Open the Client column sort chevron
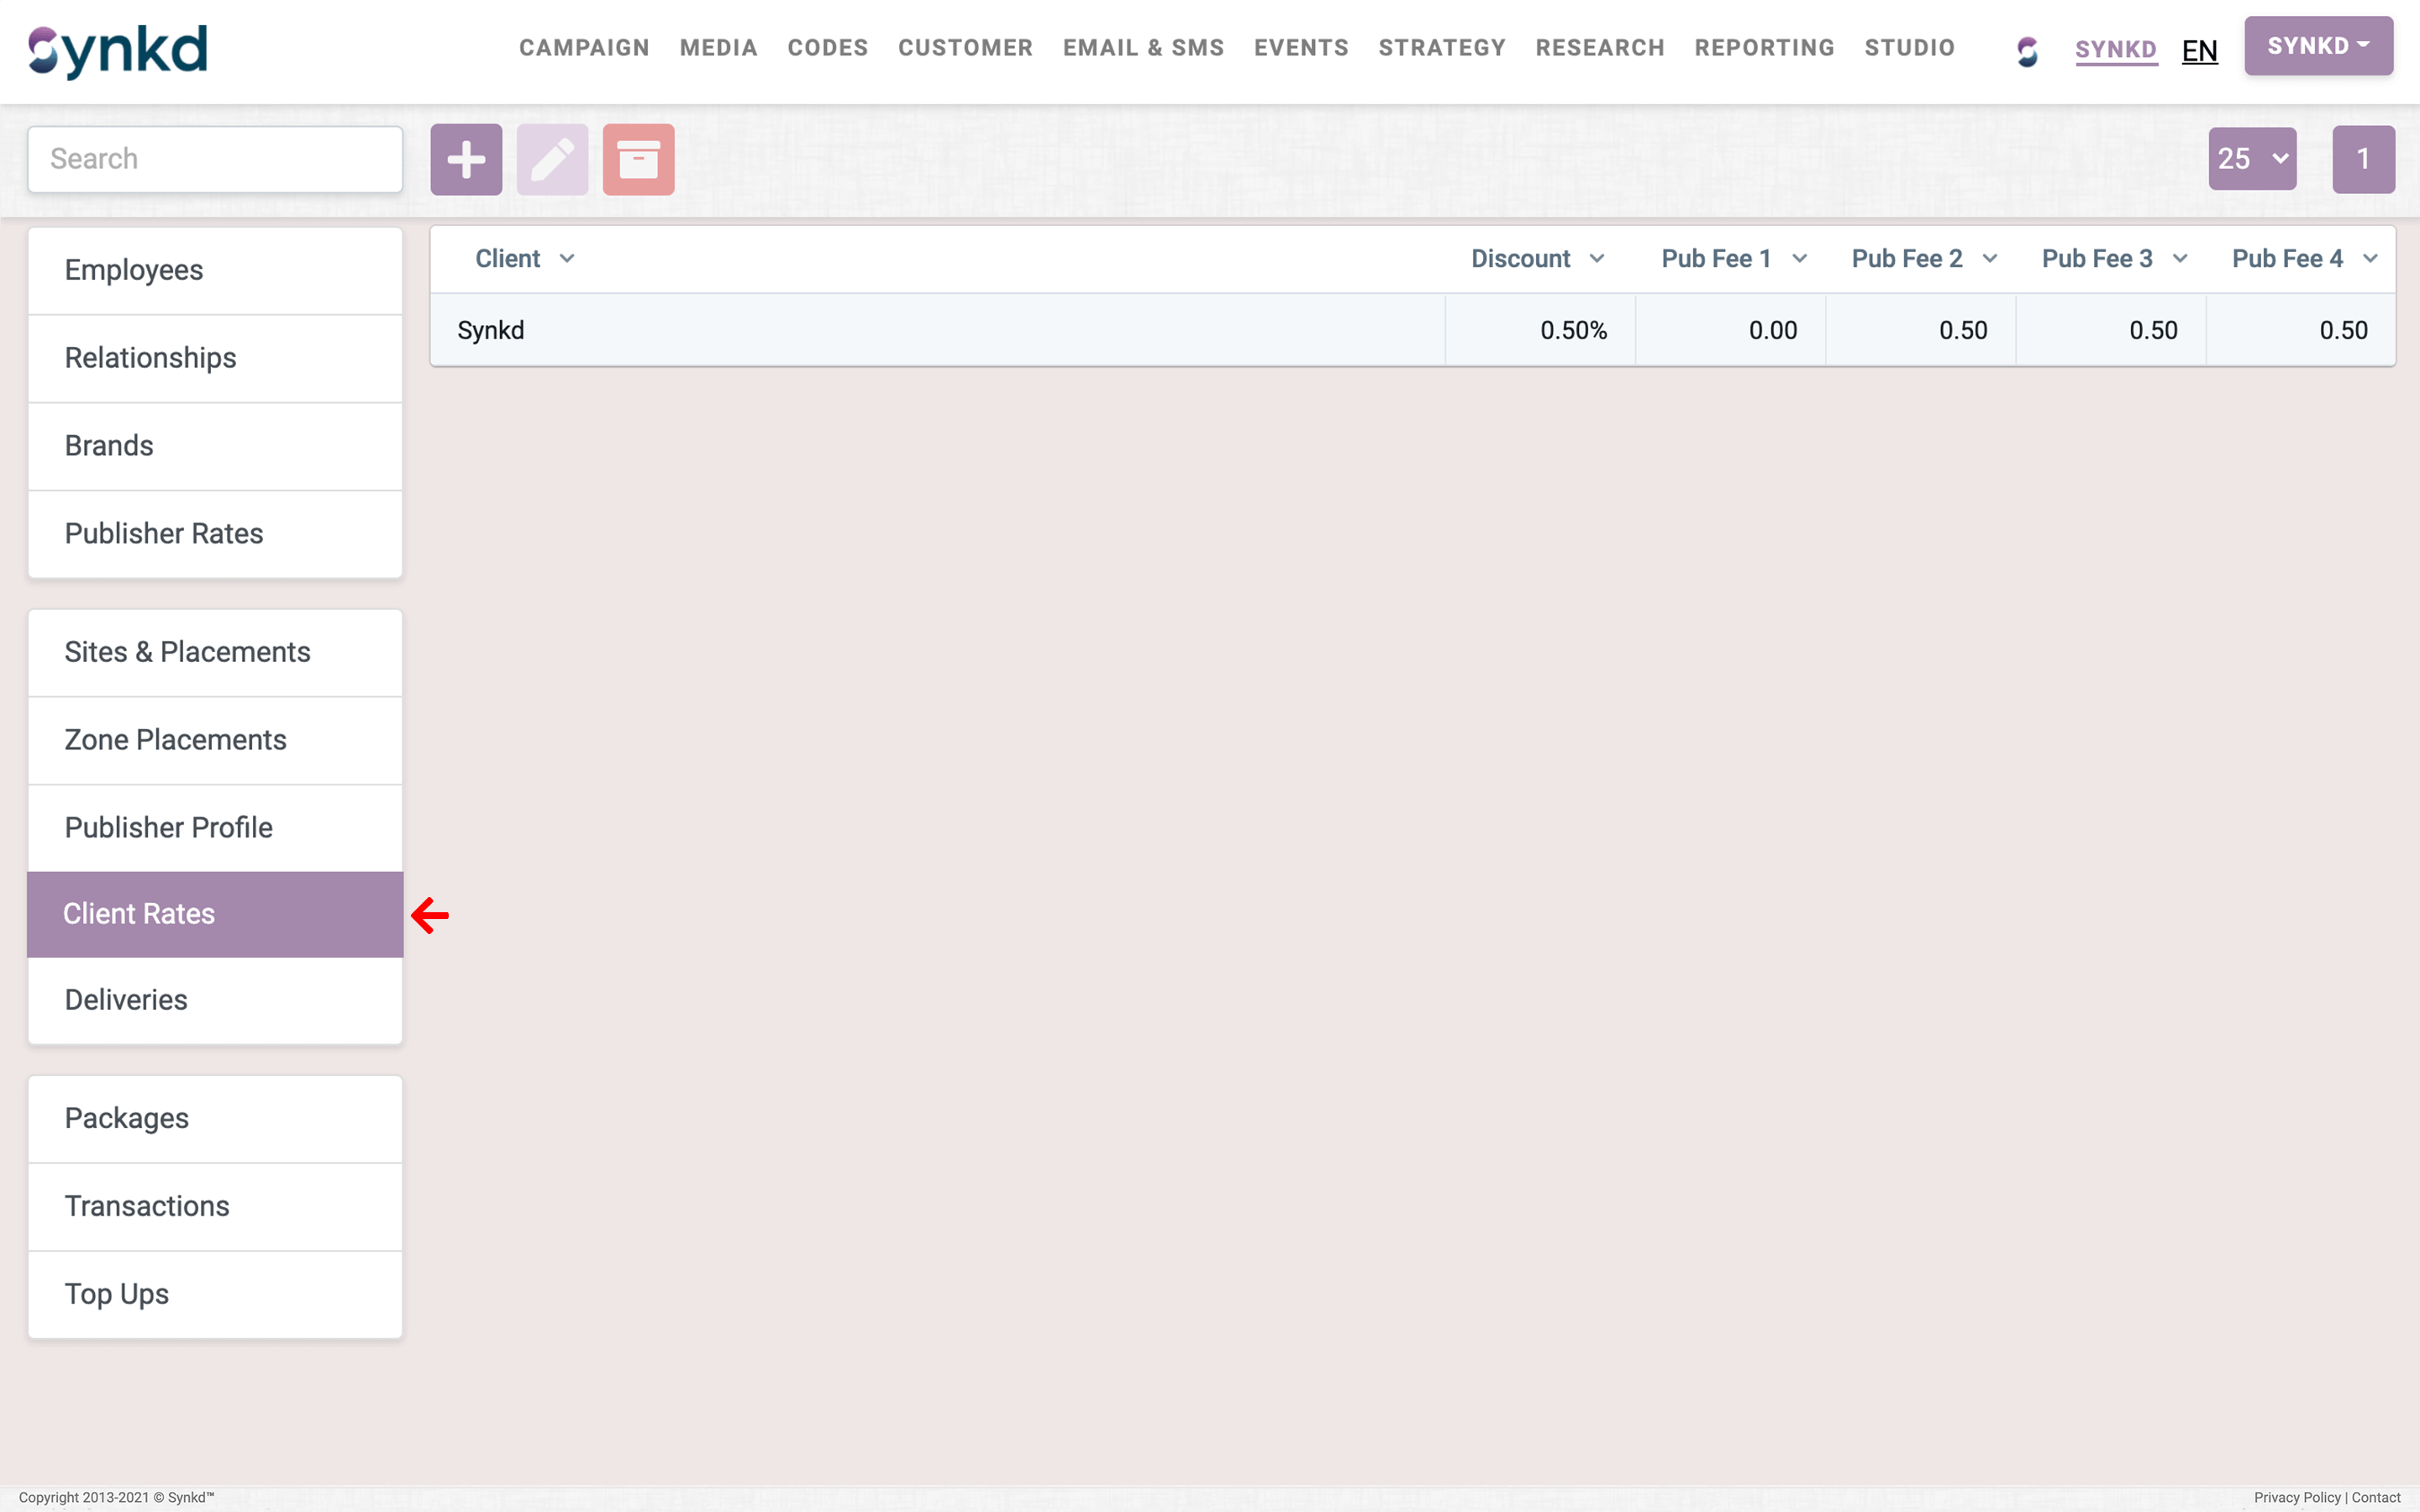Screen dimensions: 2420x1512 567,259
